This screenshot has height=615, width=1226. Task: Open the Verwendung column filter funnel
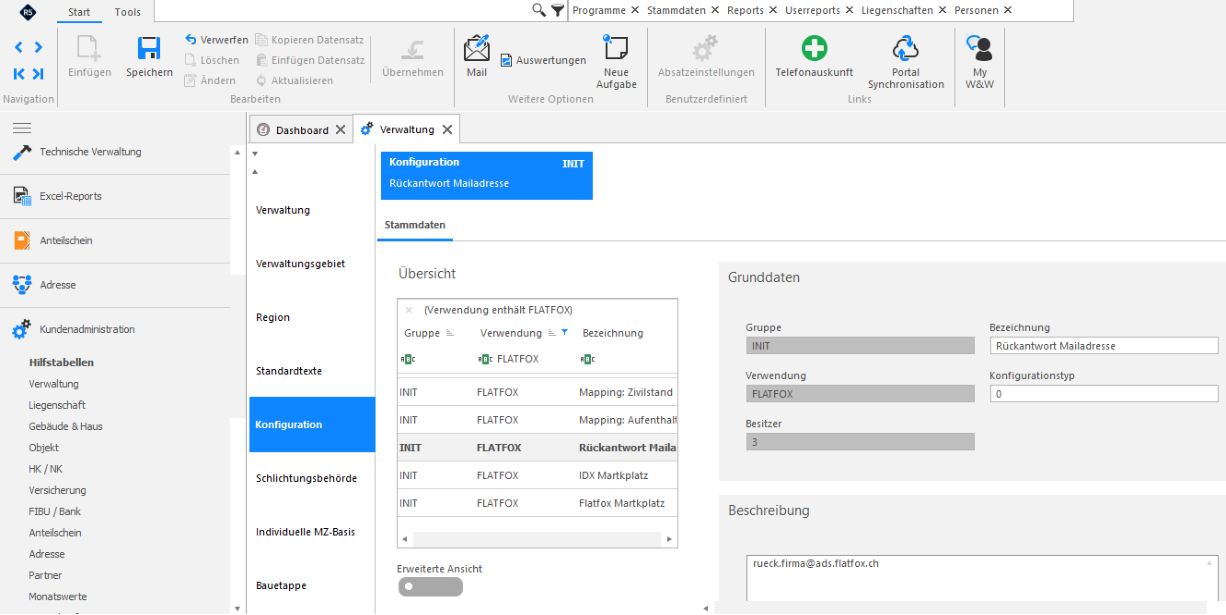point(564,333)
